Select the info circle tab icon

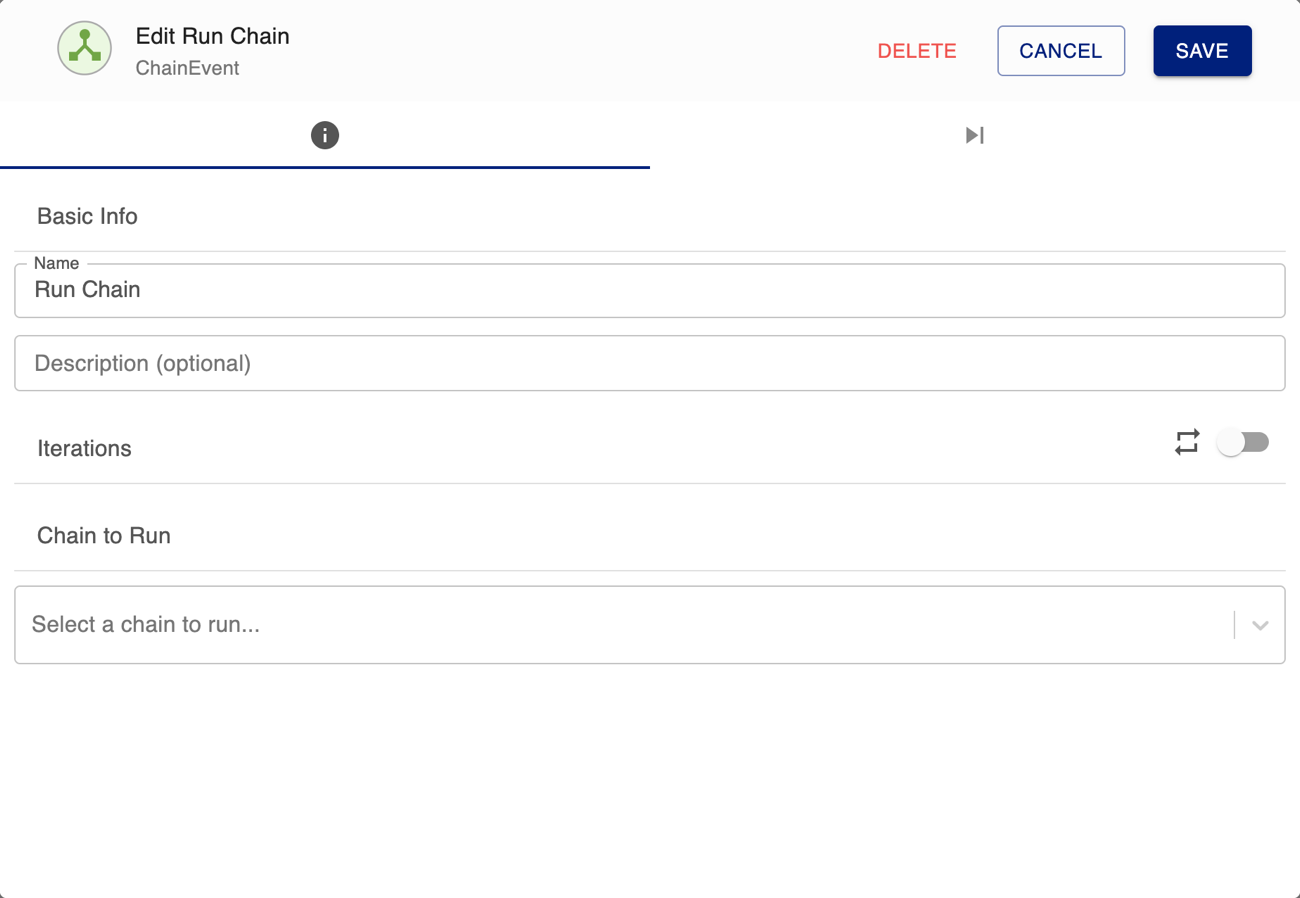324,135
